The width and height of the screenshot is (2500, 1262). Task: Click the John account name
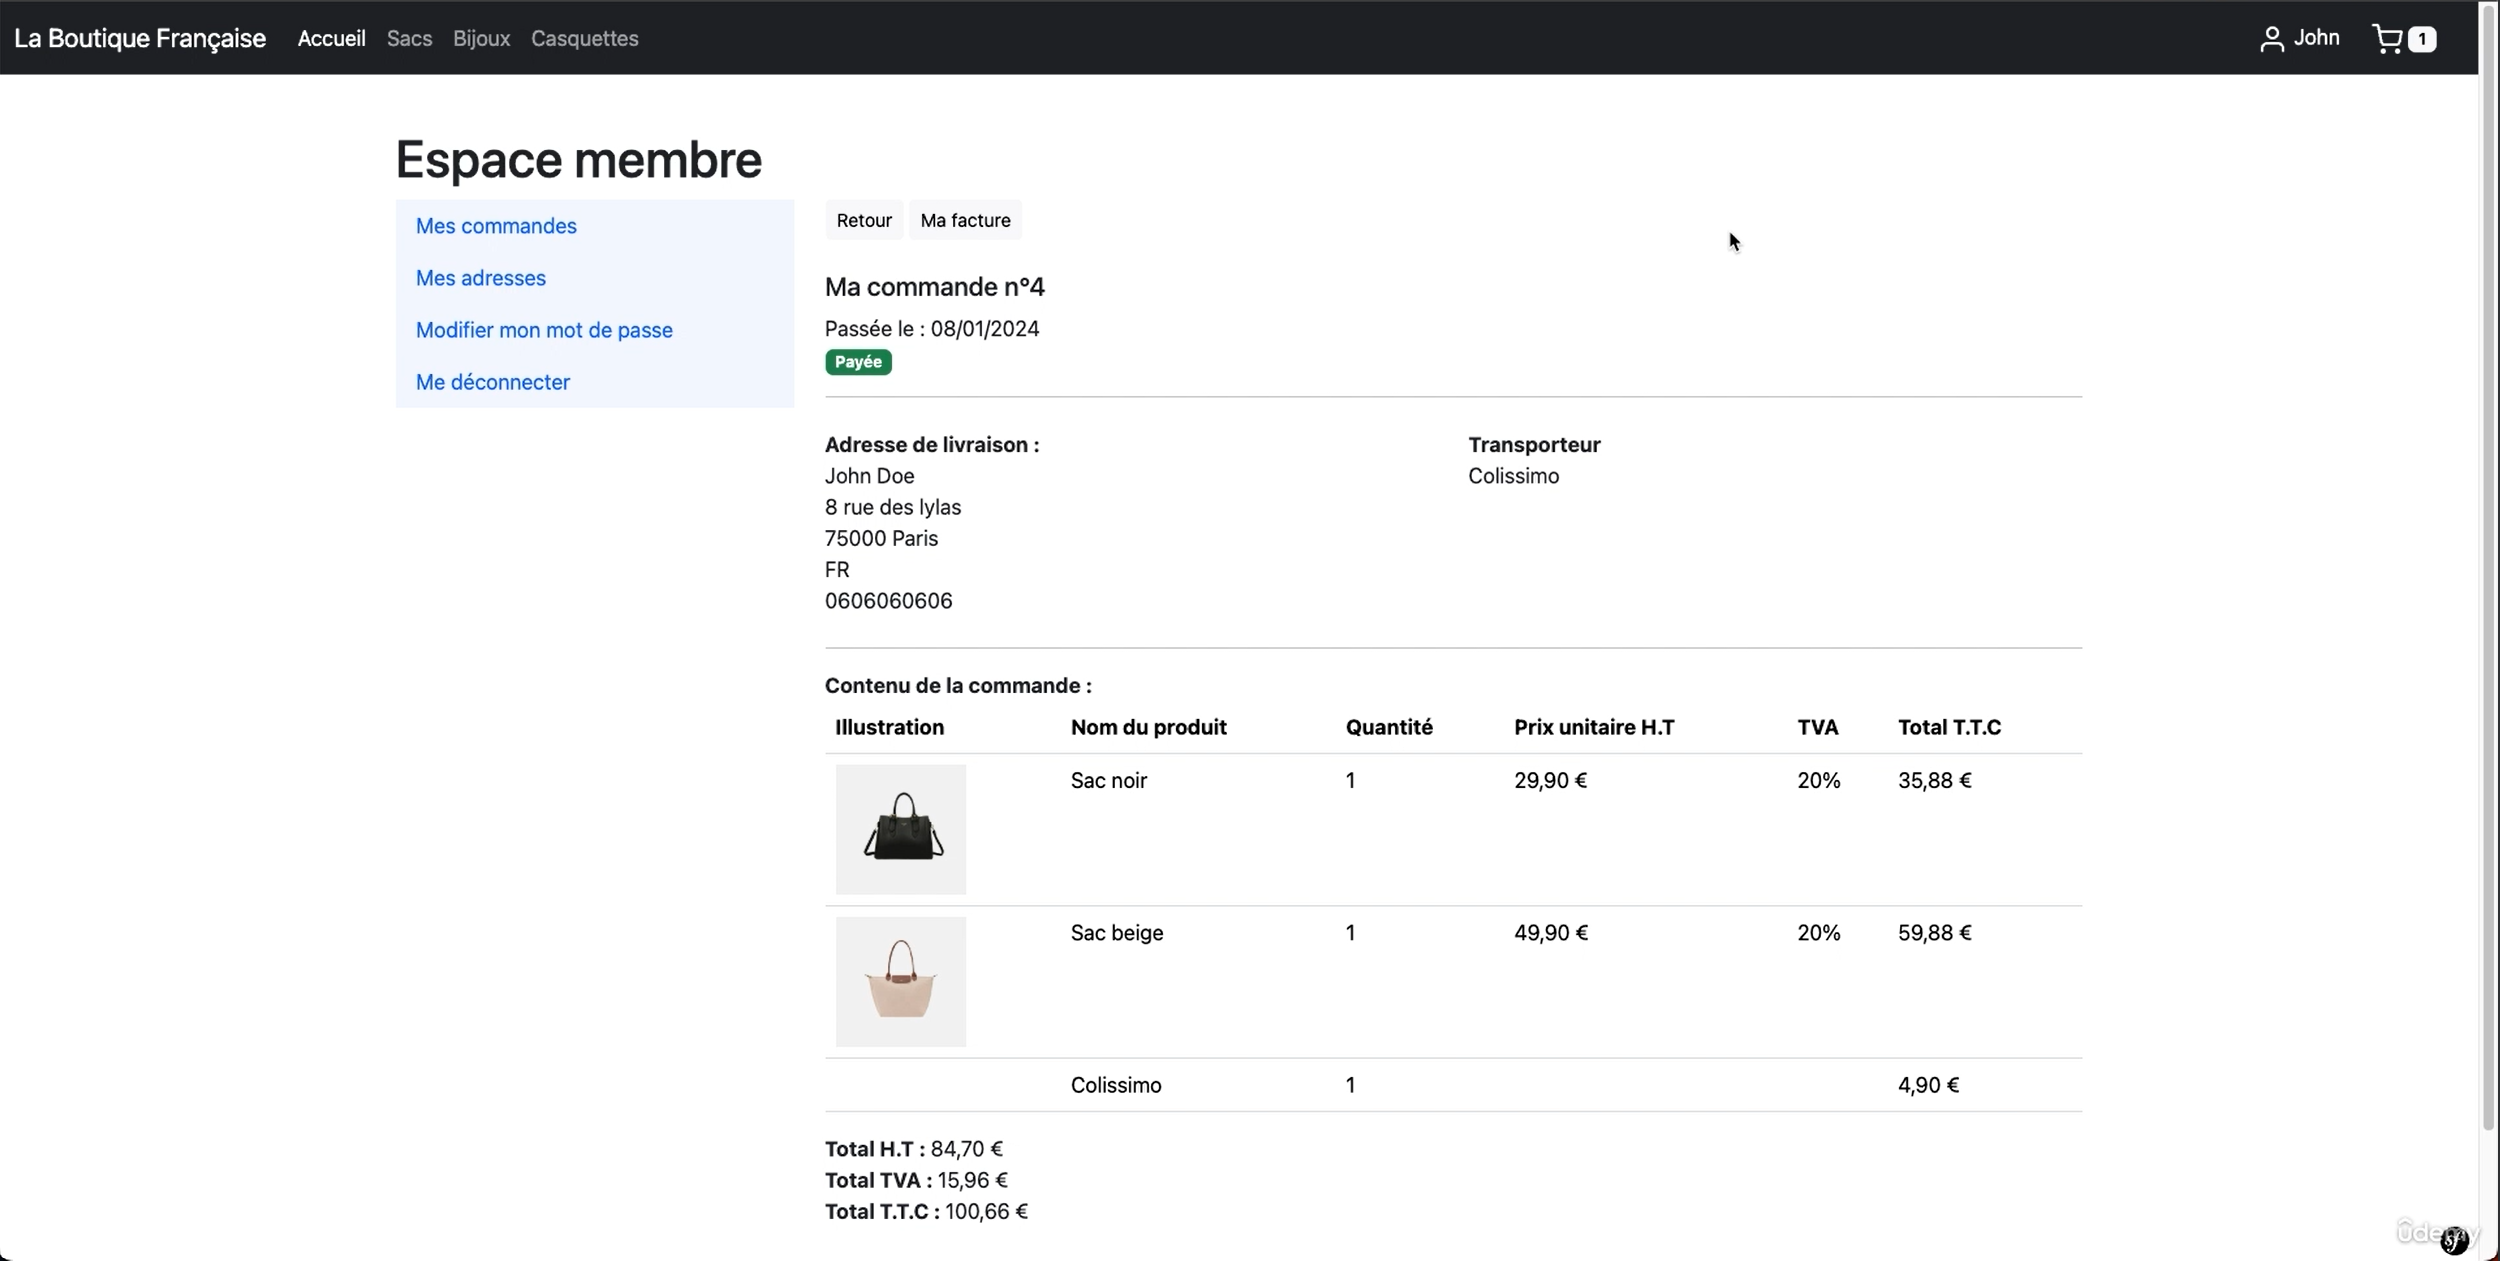2316,38
